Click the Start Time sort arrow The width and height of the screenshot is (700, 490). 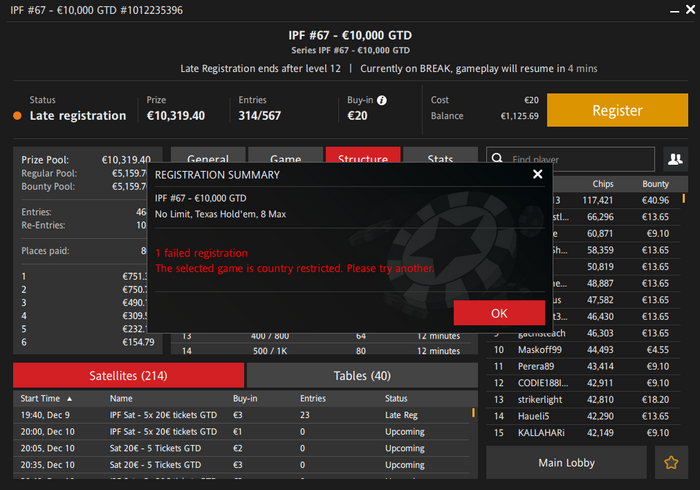69,399
